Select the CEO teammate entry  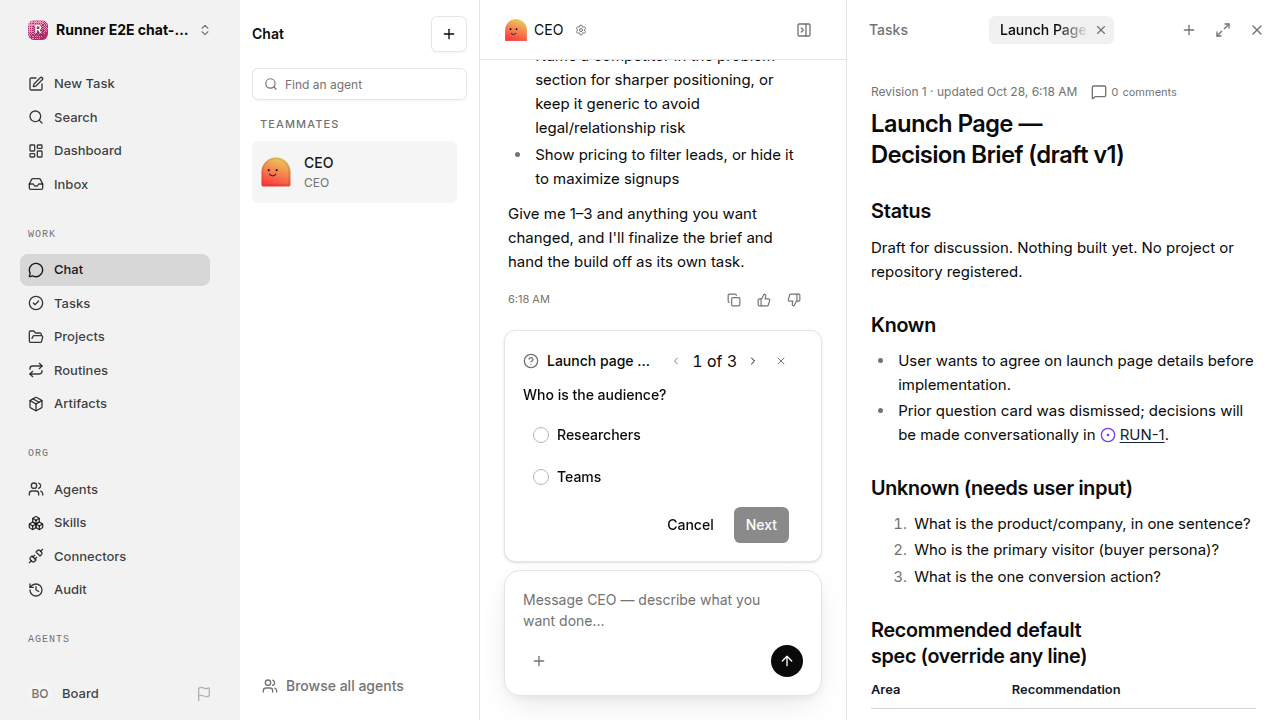(354, 172)
